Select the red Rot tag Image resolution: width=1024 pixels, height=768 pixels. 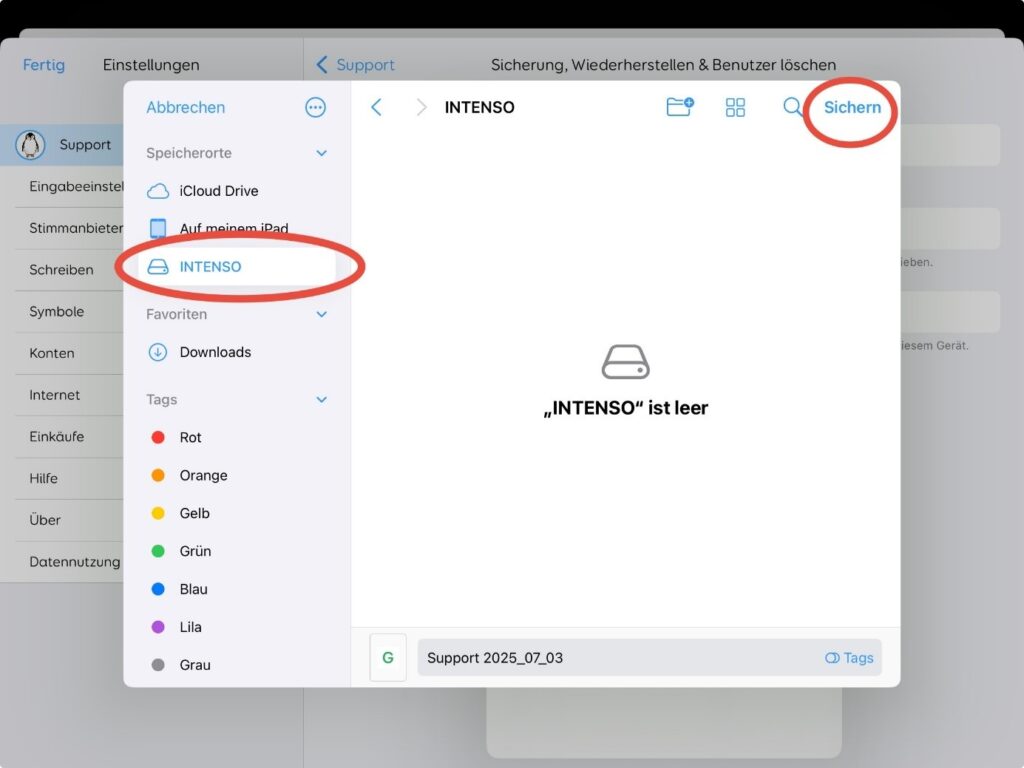pos(190,438)
